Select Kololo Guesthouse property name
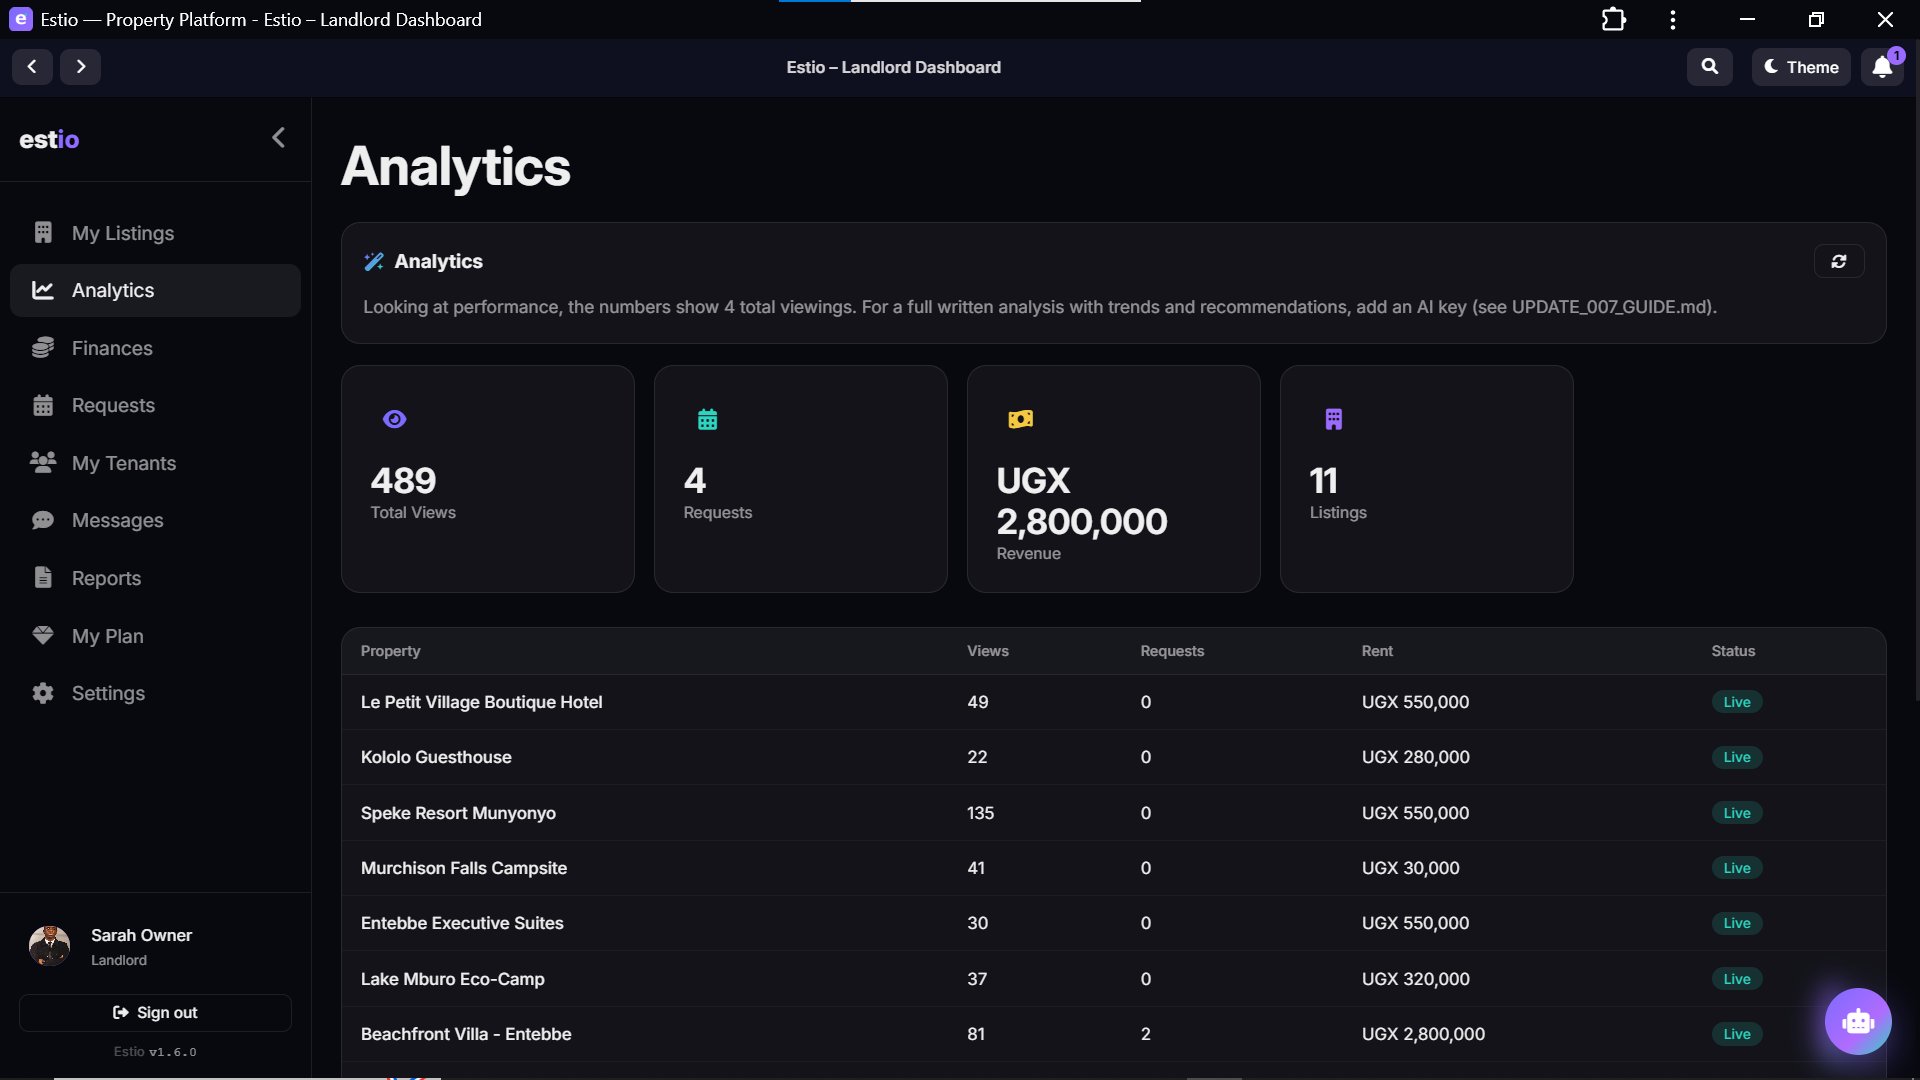The height and width of the screenshot is (1080, 1920). click(x=436, y=757)
